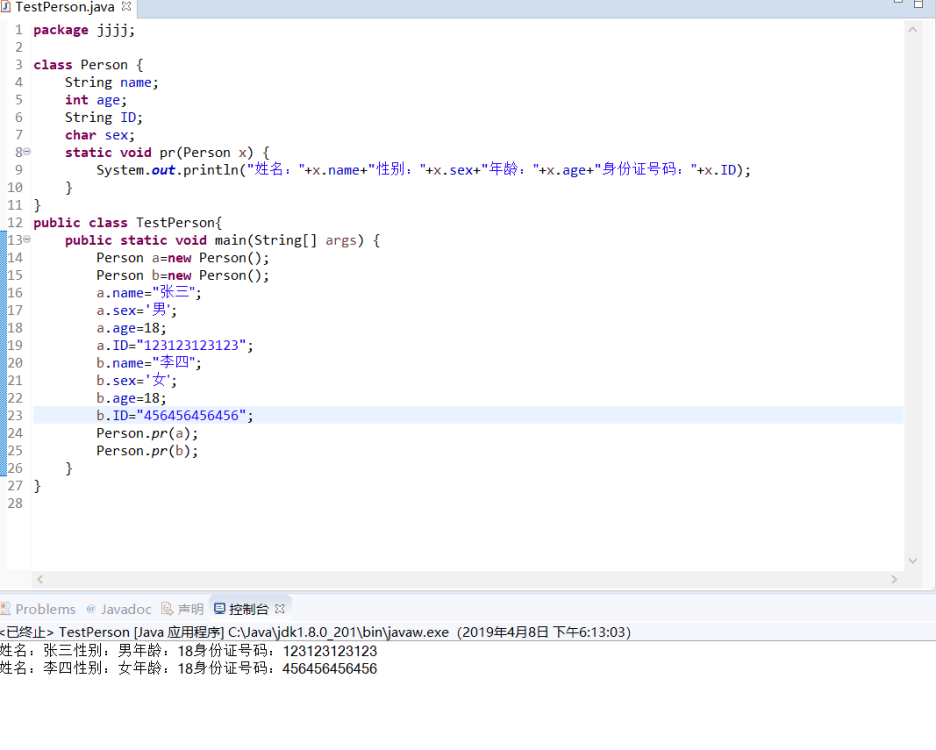Click the b.name="李四" assignment
Image resolution: width=936 pixels, height=750 pixels.
coord(149,362)
